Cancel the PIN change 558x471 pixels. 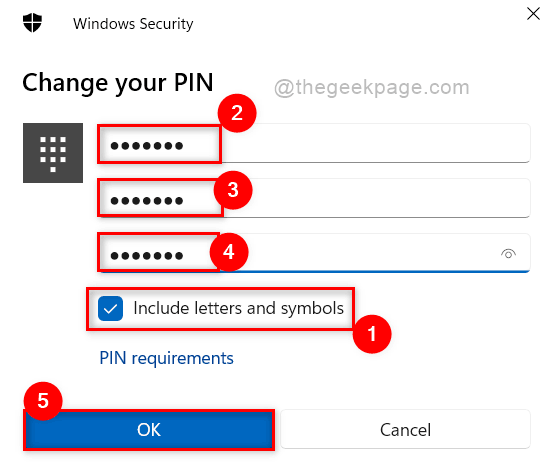pos(405,429)
